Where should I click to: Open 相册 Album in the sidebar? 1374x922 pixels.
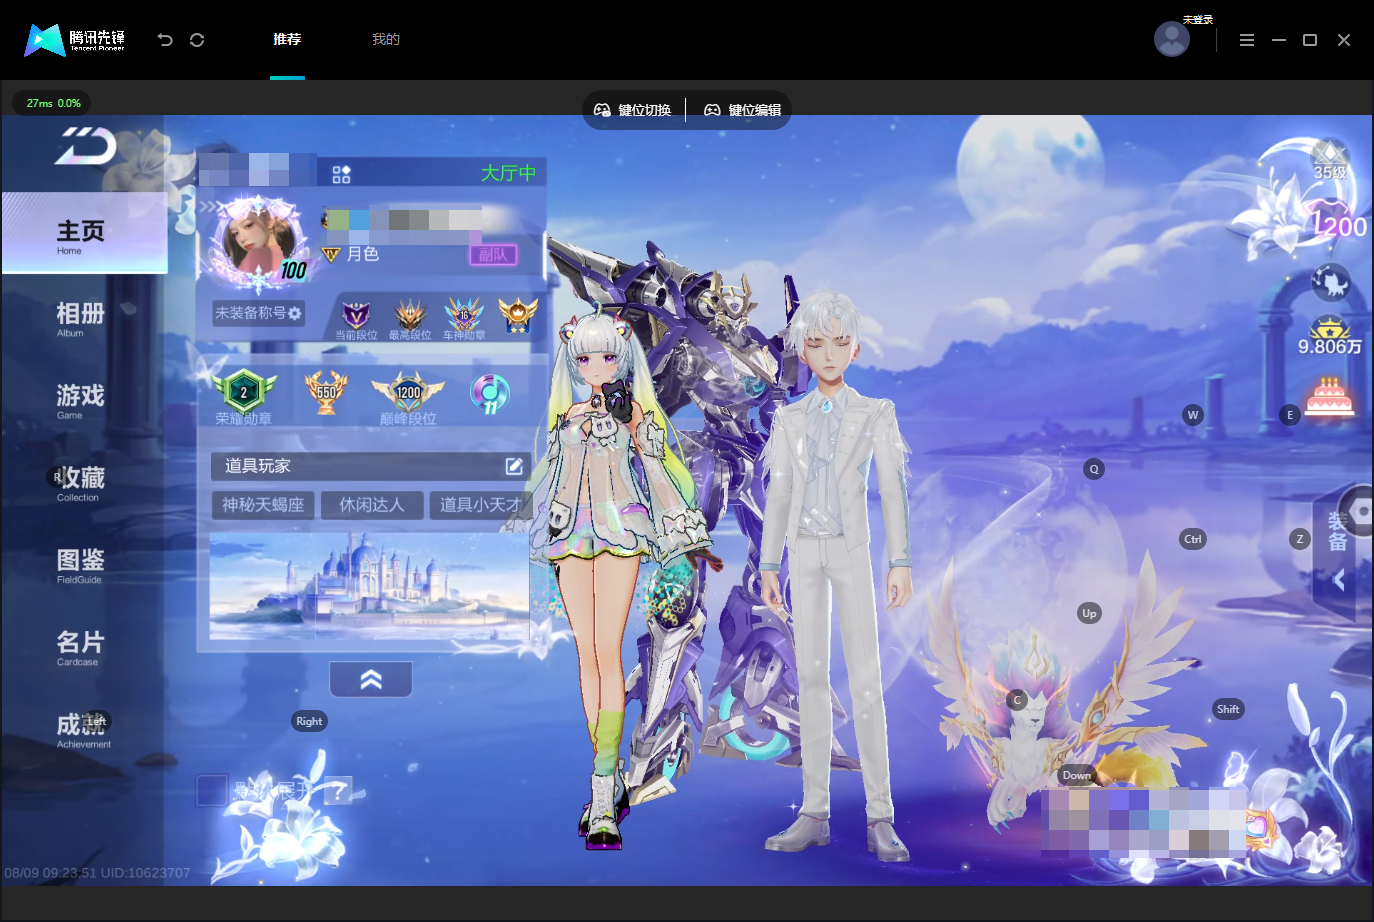tap(81, 318)
